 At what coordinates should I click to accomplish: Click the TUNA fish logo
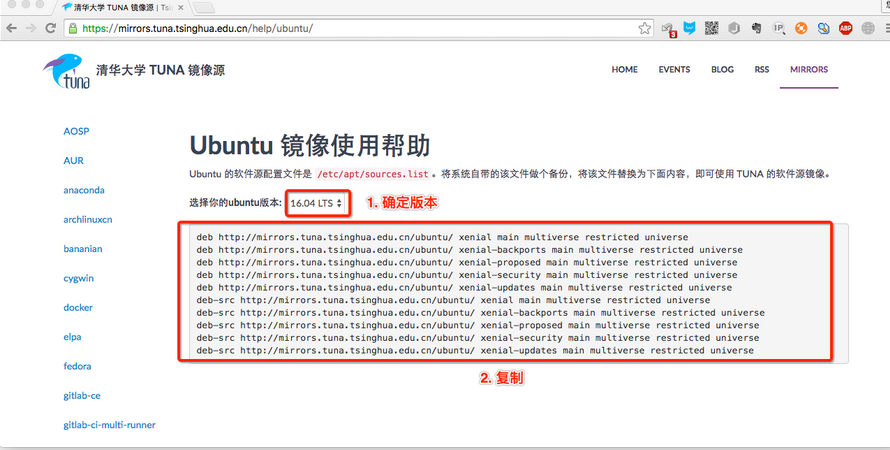pos(66,72)
